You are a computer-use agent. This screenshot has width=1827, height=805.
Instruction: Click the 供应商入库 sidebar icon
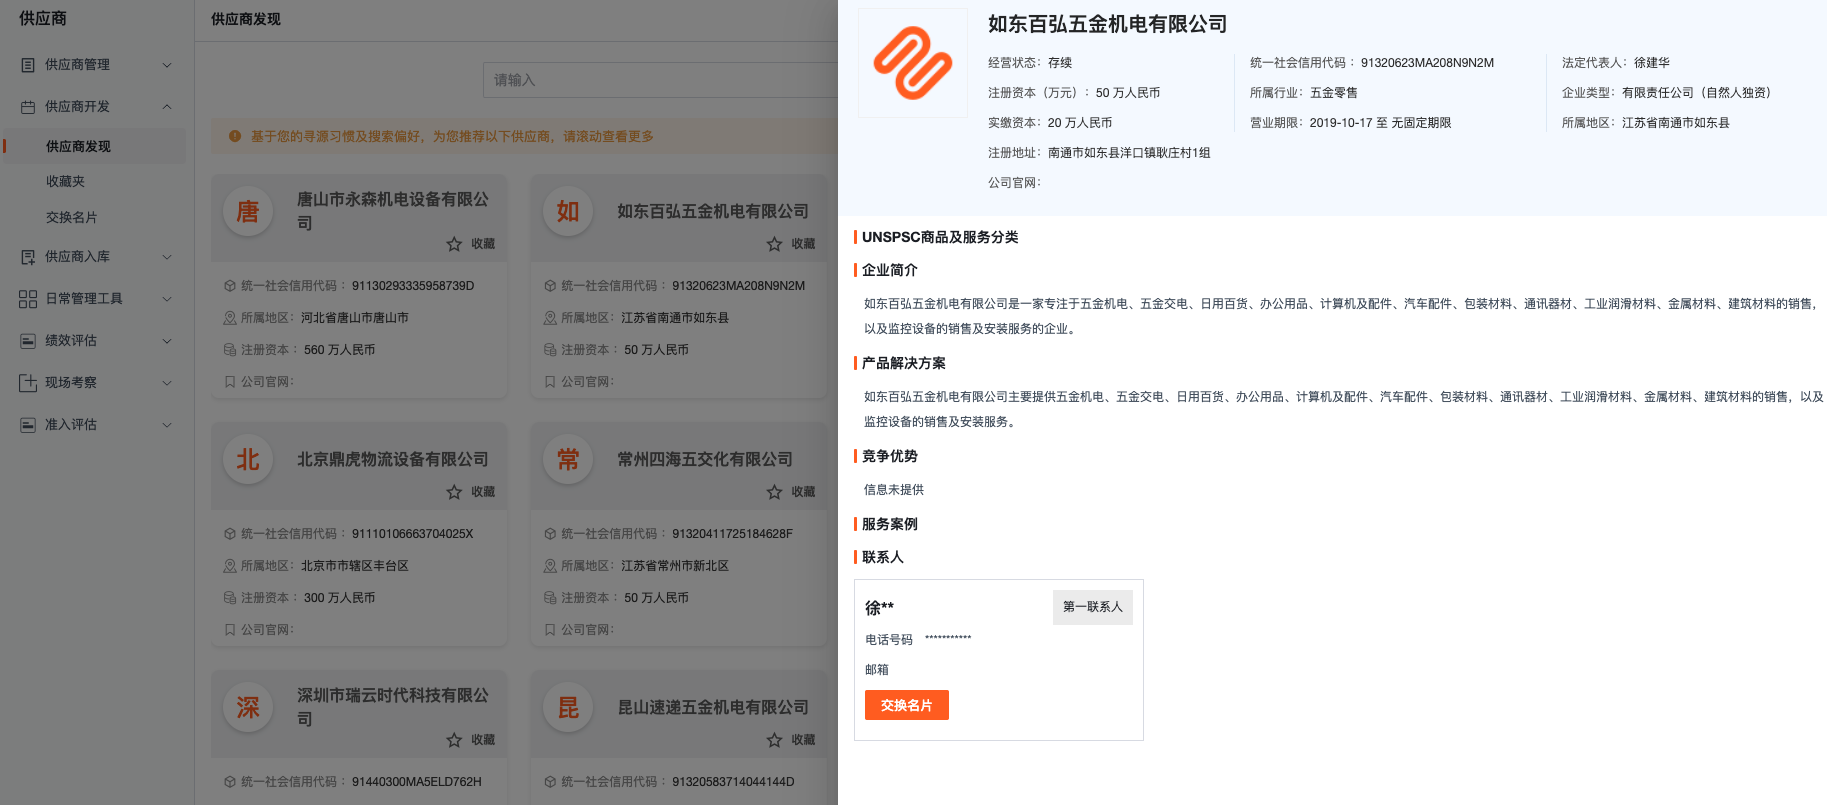click(28, 257)
